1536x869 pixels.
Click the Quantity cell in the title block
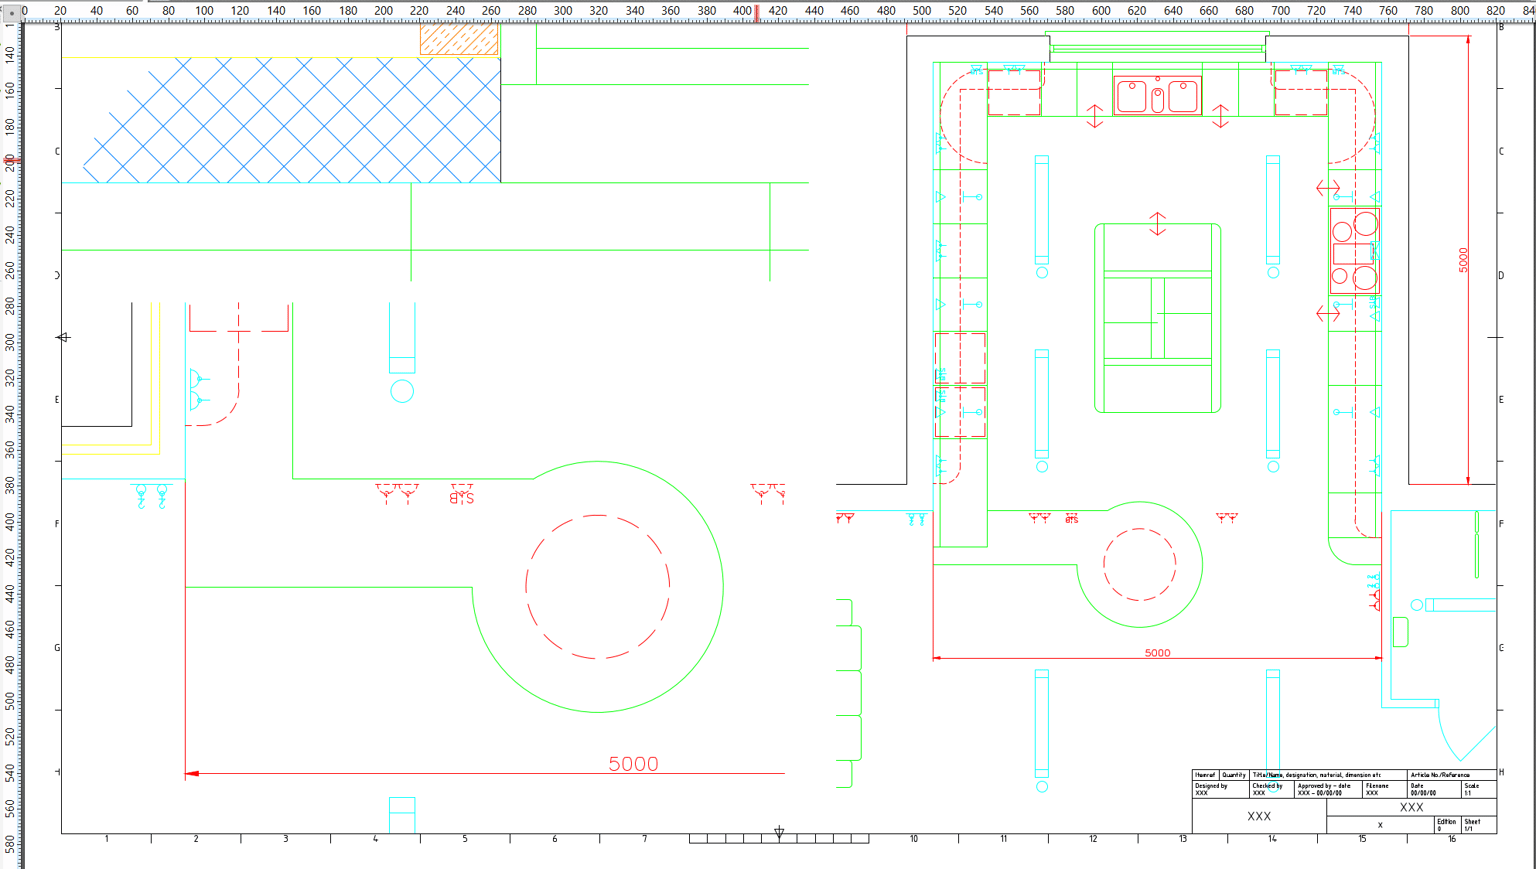(1234, 775)
